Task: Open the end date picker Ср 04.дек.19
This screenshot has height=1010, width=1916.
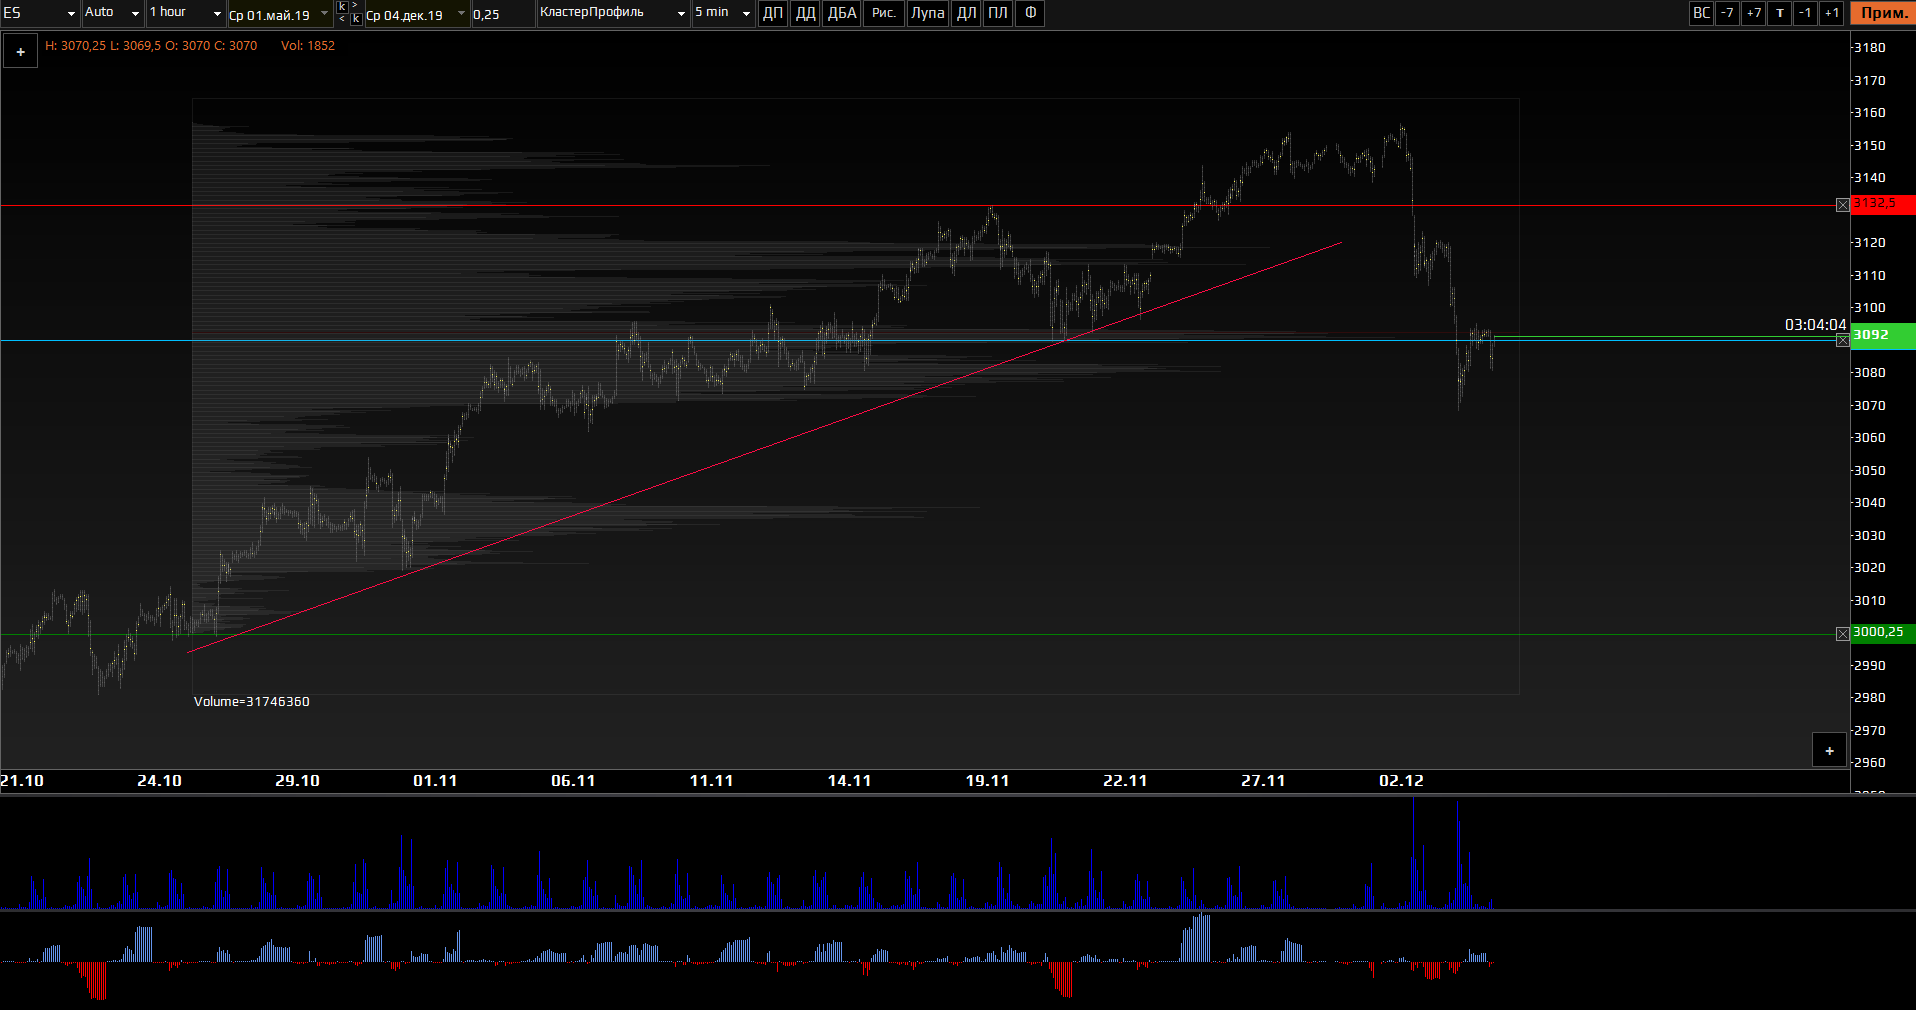Action: [415, 15]
